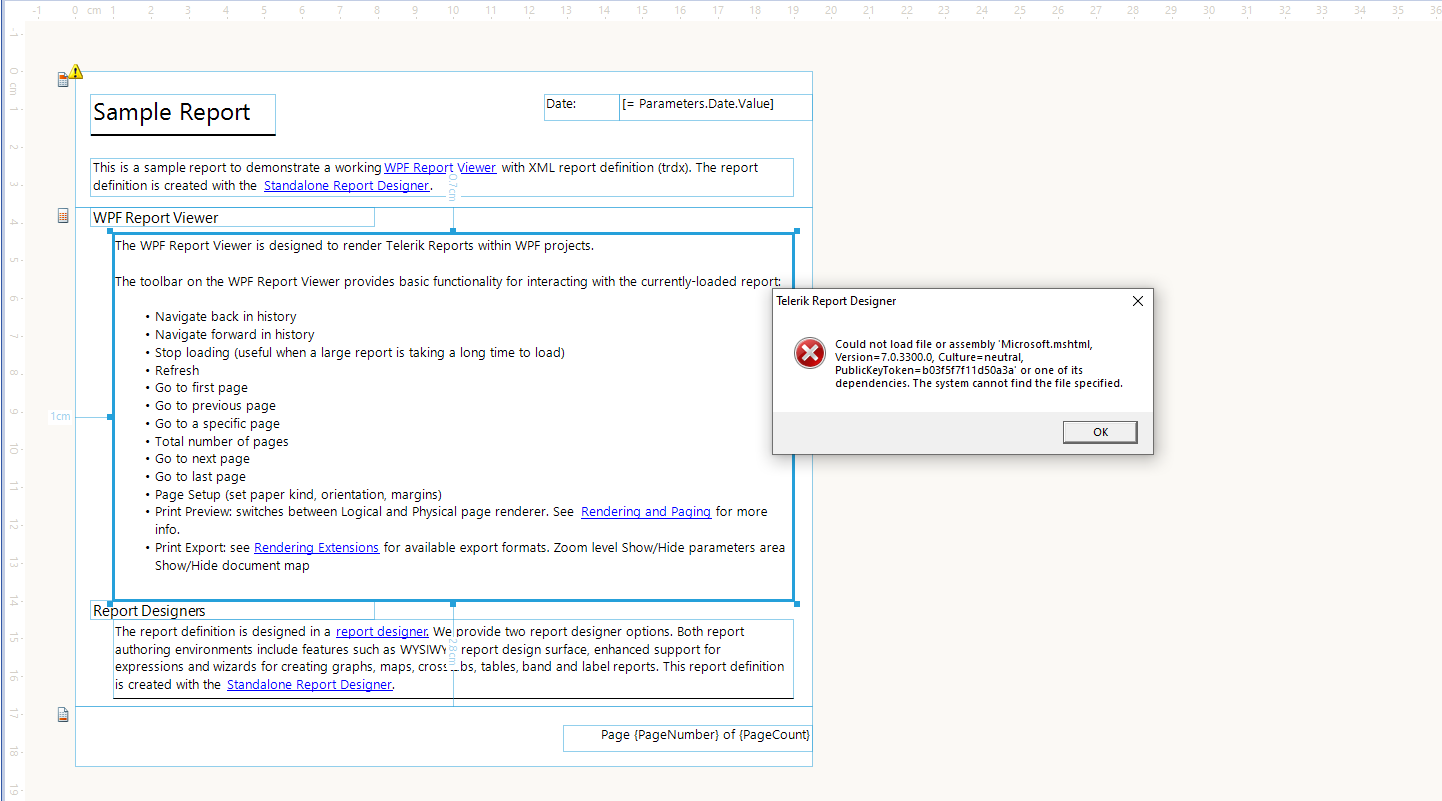This screenshot has height=801, width=1442.
Task: Open the "report designer" link
Action: pos(382,632)
